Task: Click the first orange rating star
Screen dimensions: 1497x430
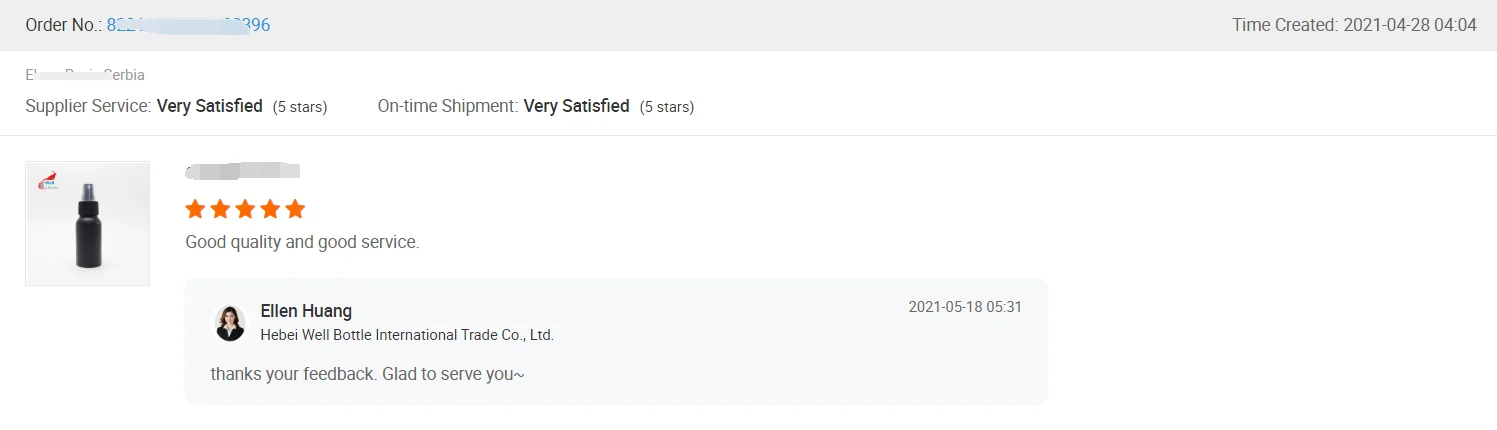Action: tap(196, 209)
